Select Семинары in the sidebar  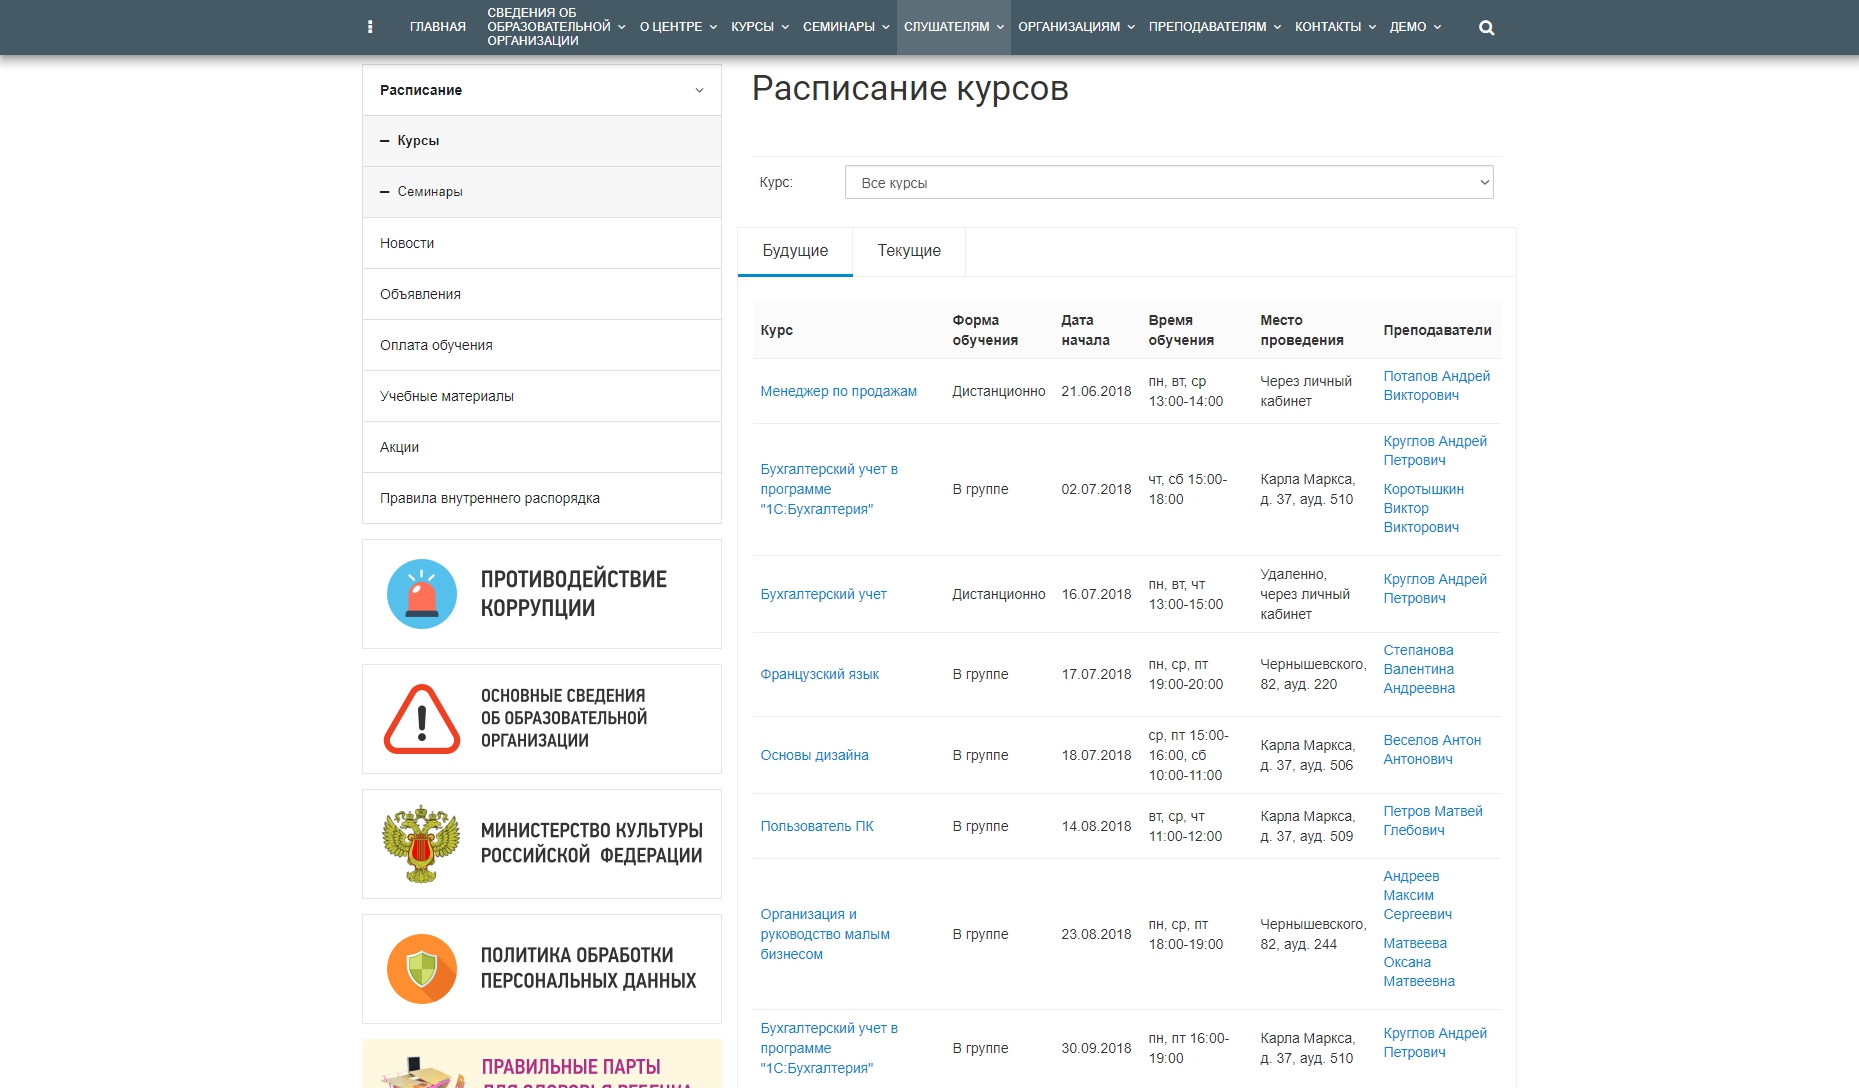point(430,192)
